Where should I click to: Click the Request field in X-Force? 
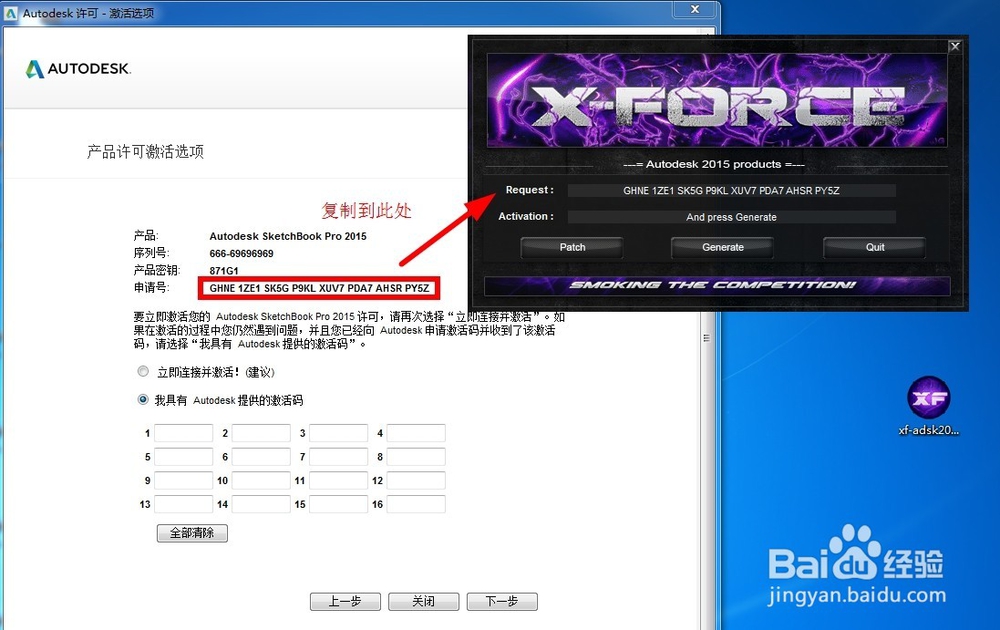pos(732,191)
